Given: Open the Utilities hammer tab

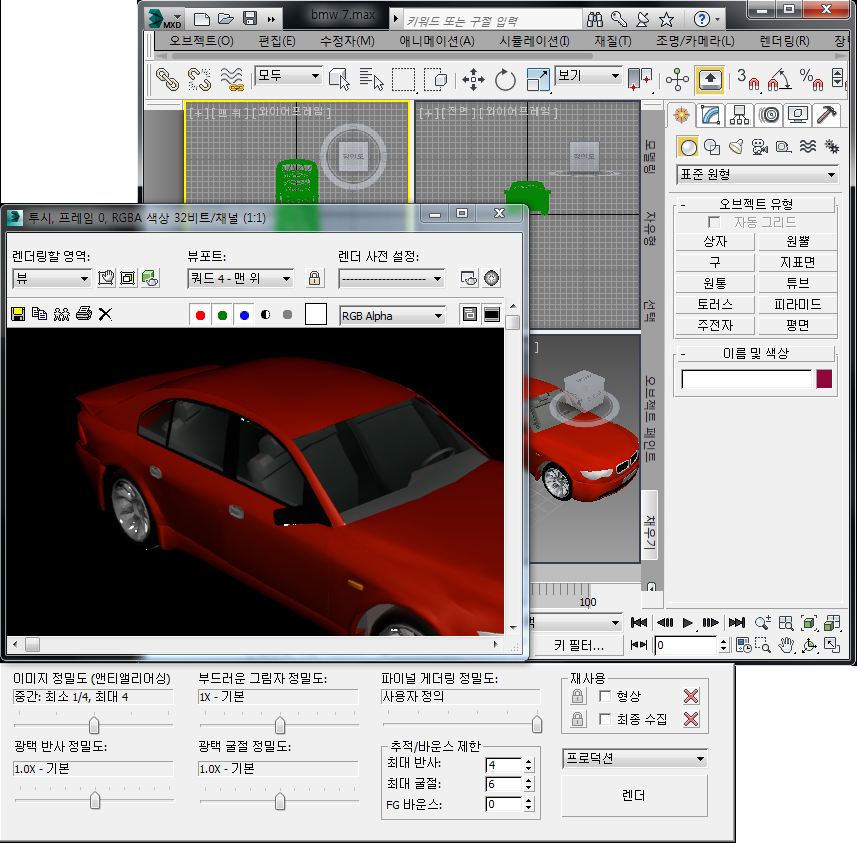Looking at the screenshot, I should click(826, 115).
